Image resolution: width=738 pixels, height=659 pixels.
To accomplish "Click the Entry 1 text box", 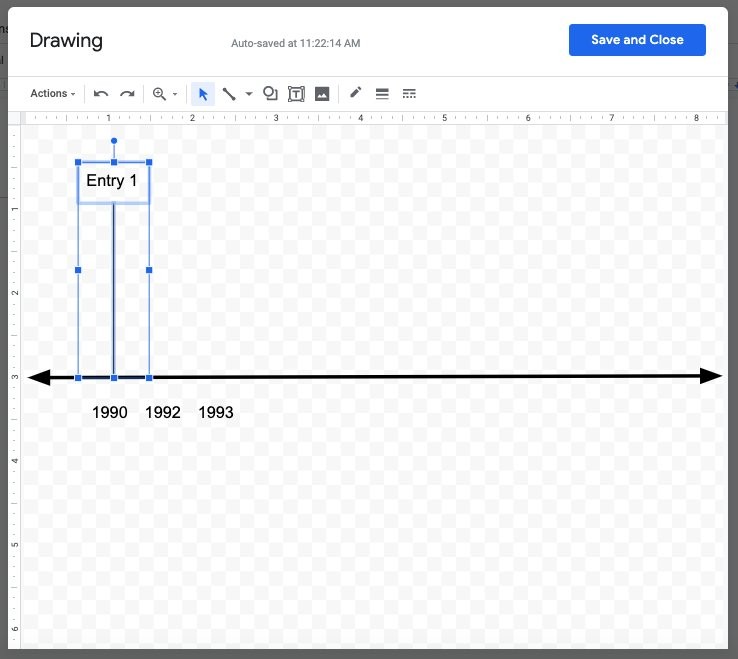I will 113,183.
